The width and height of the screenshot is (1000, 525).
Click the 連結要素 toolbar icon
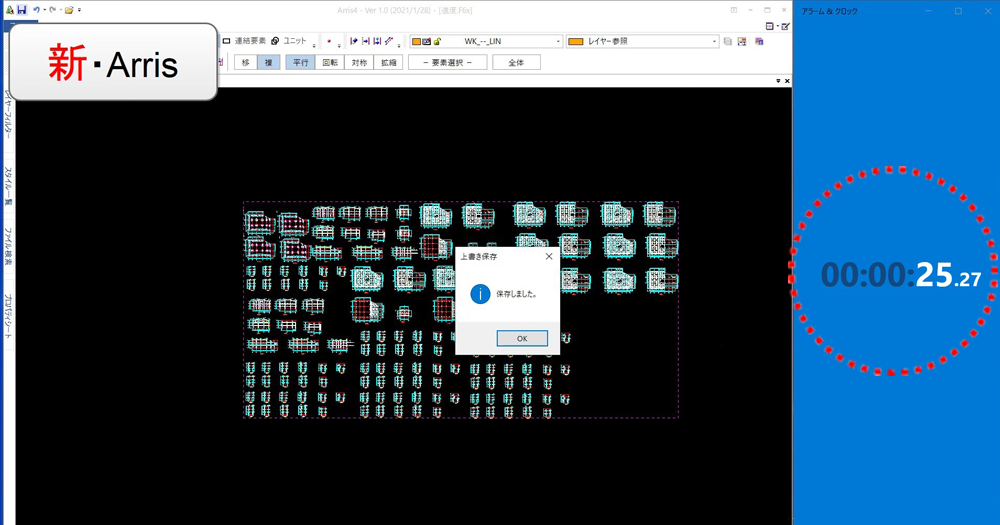pos(227,41)
